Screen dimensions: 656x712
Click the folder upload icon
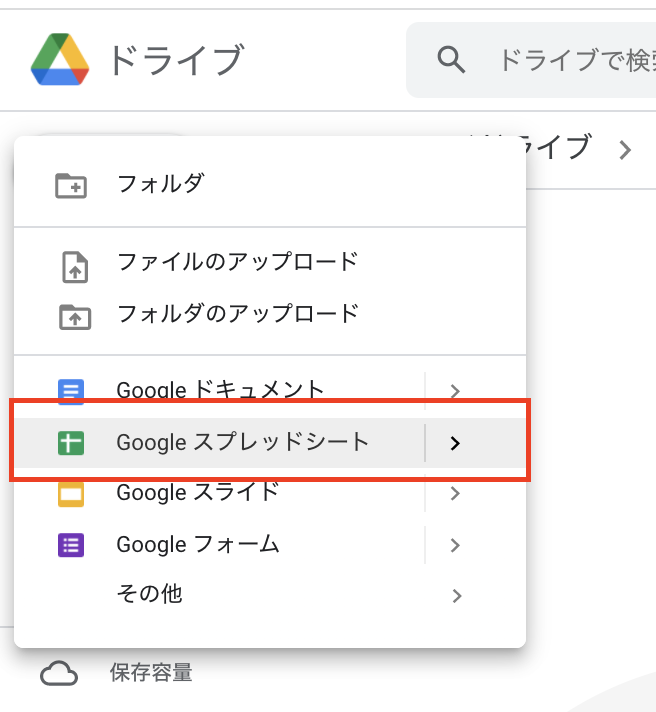point(75,316)
